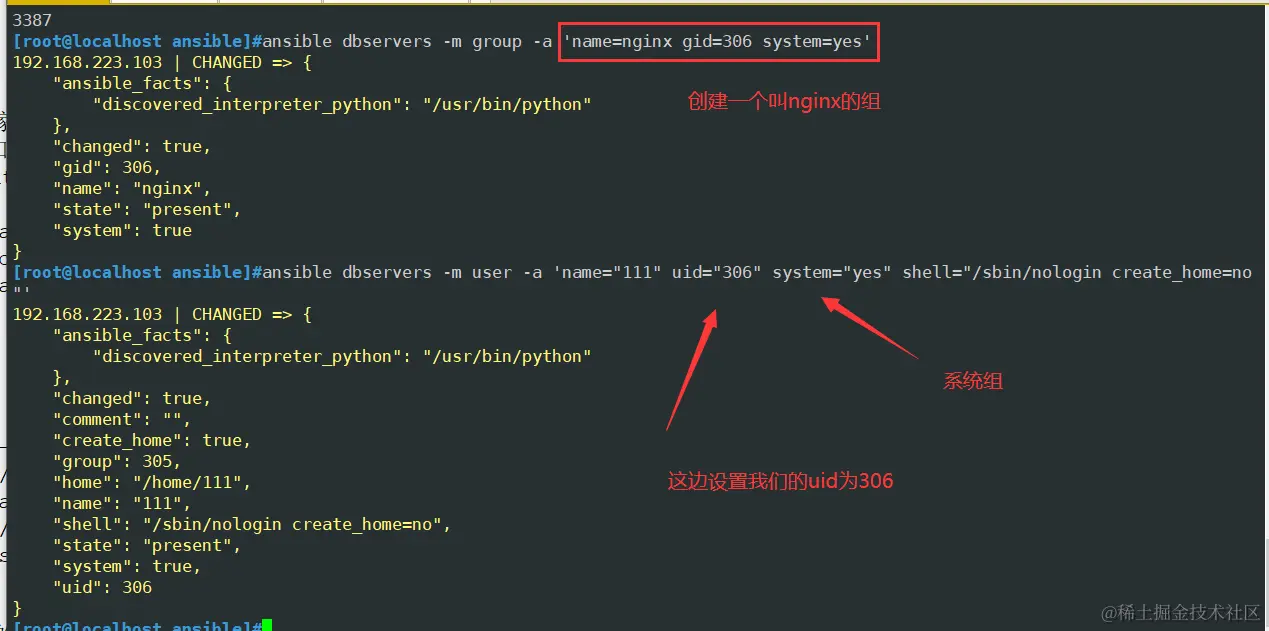The image size is (1269, 631).
Task: Select the output line "create_home": true,
Action: (152, 440)
